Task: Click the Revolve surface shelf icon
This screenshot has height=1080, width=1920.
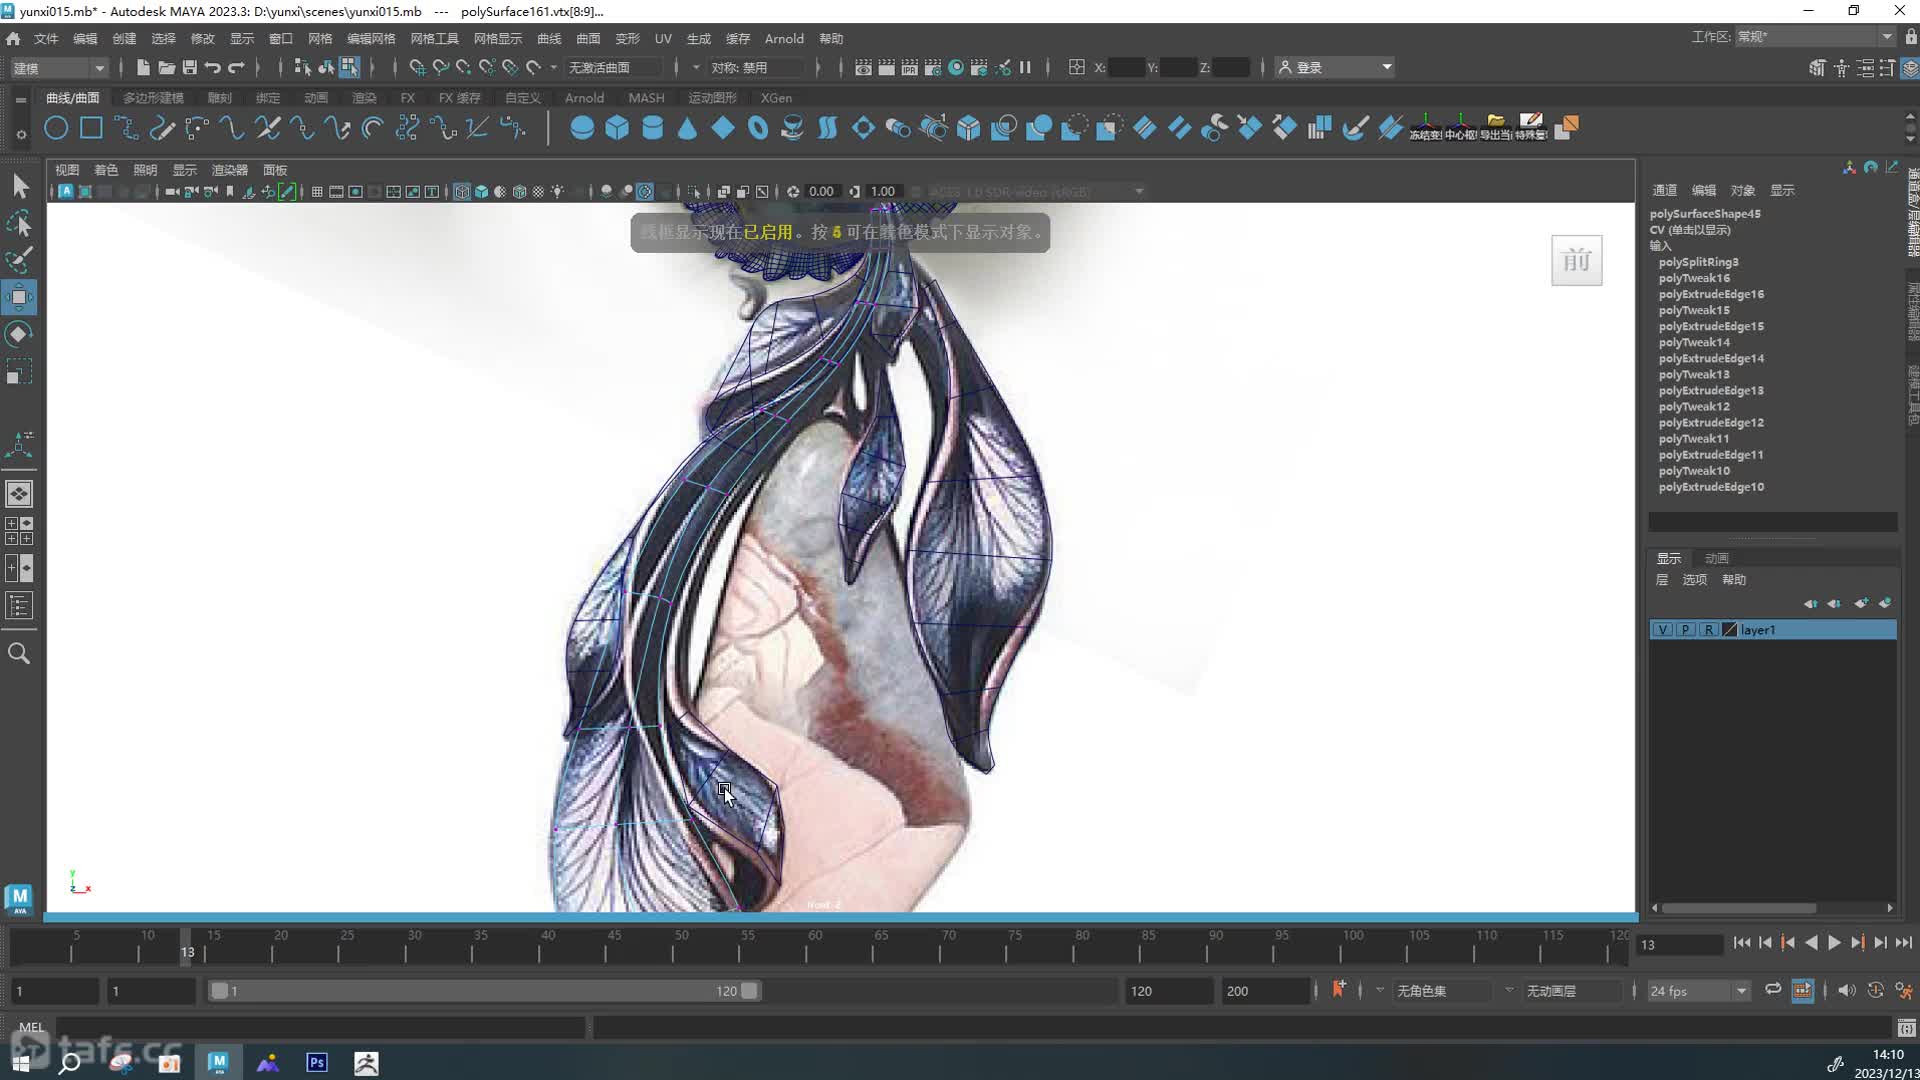Action: (792, 128)
